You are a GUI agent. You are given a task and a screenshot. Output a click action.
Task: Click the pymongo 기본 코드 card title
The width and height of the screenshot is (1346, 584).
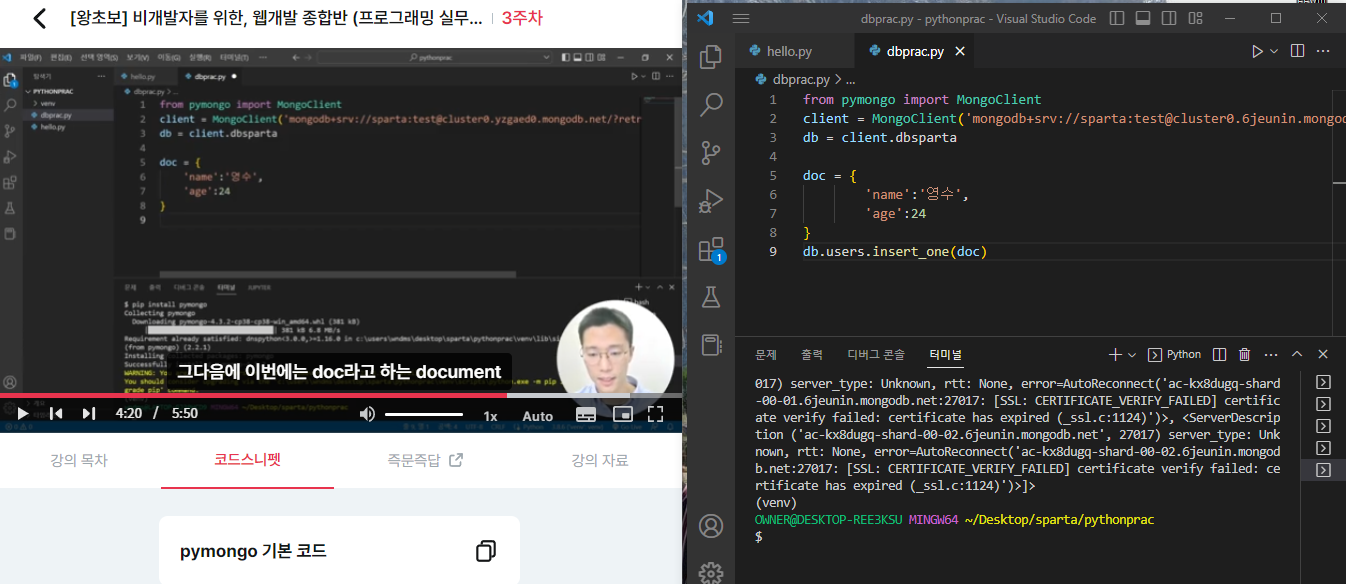pos(253,551)
